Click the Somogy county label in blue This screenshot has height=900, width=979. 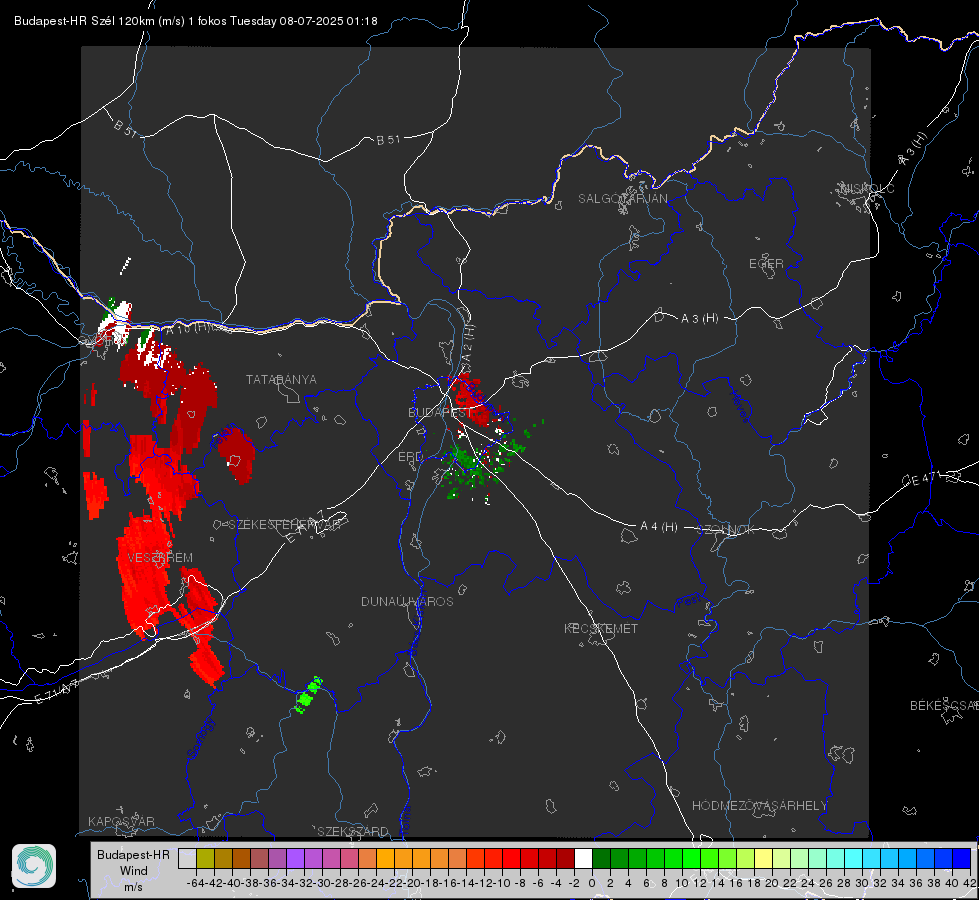(x=200, y=739)
